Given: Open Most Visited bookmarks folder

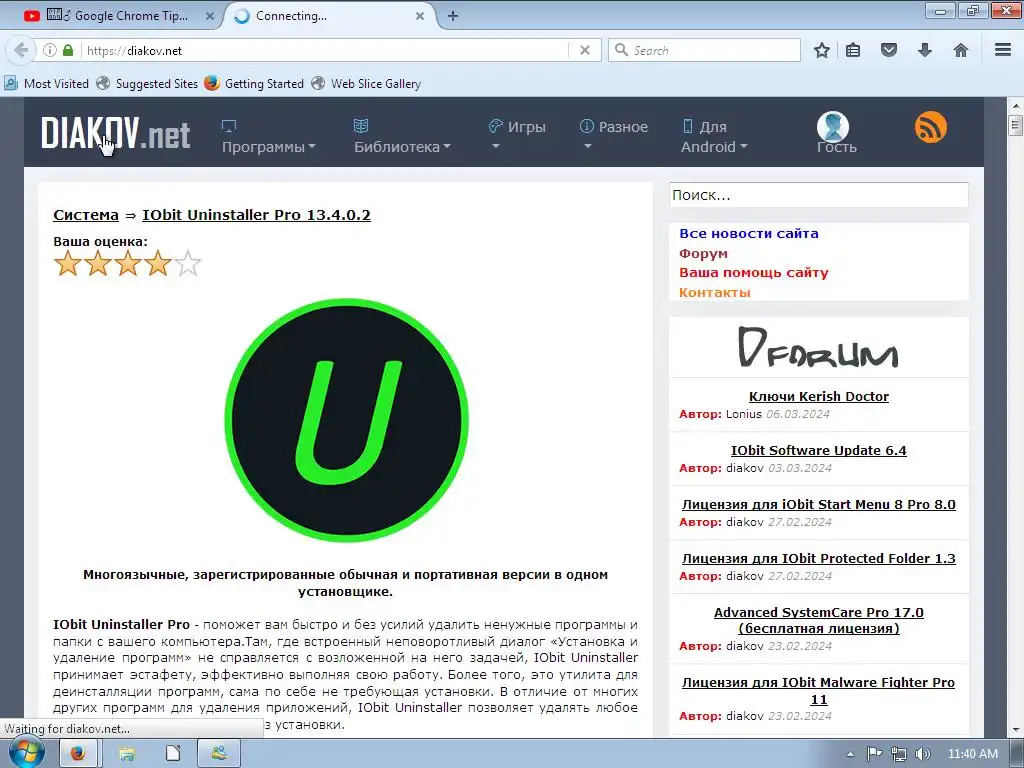Looking at the screenshot, I should [46, 84].
